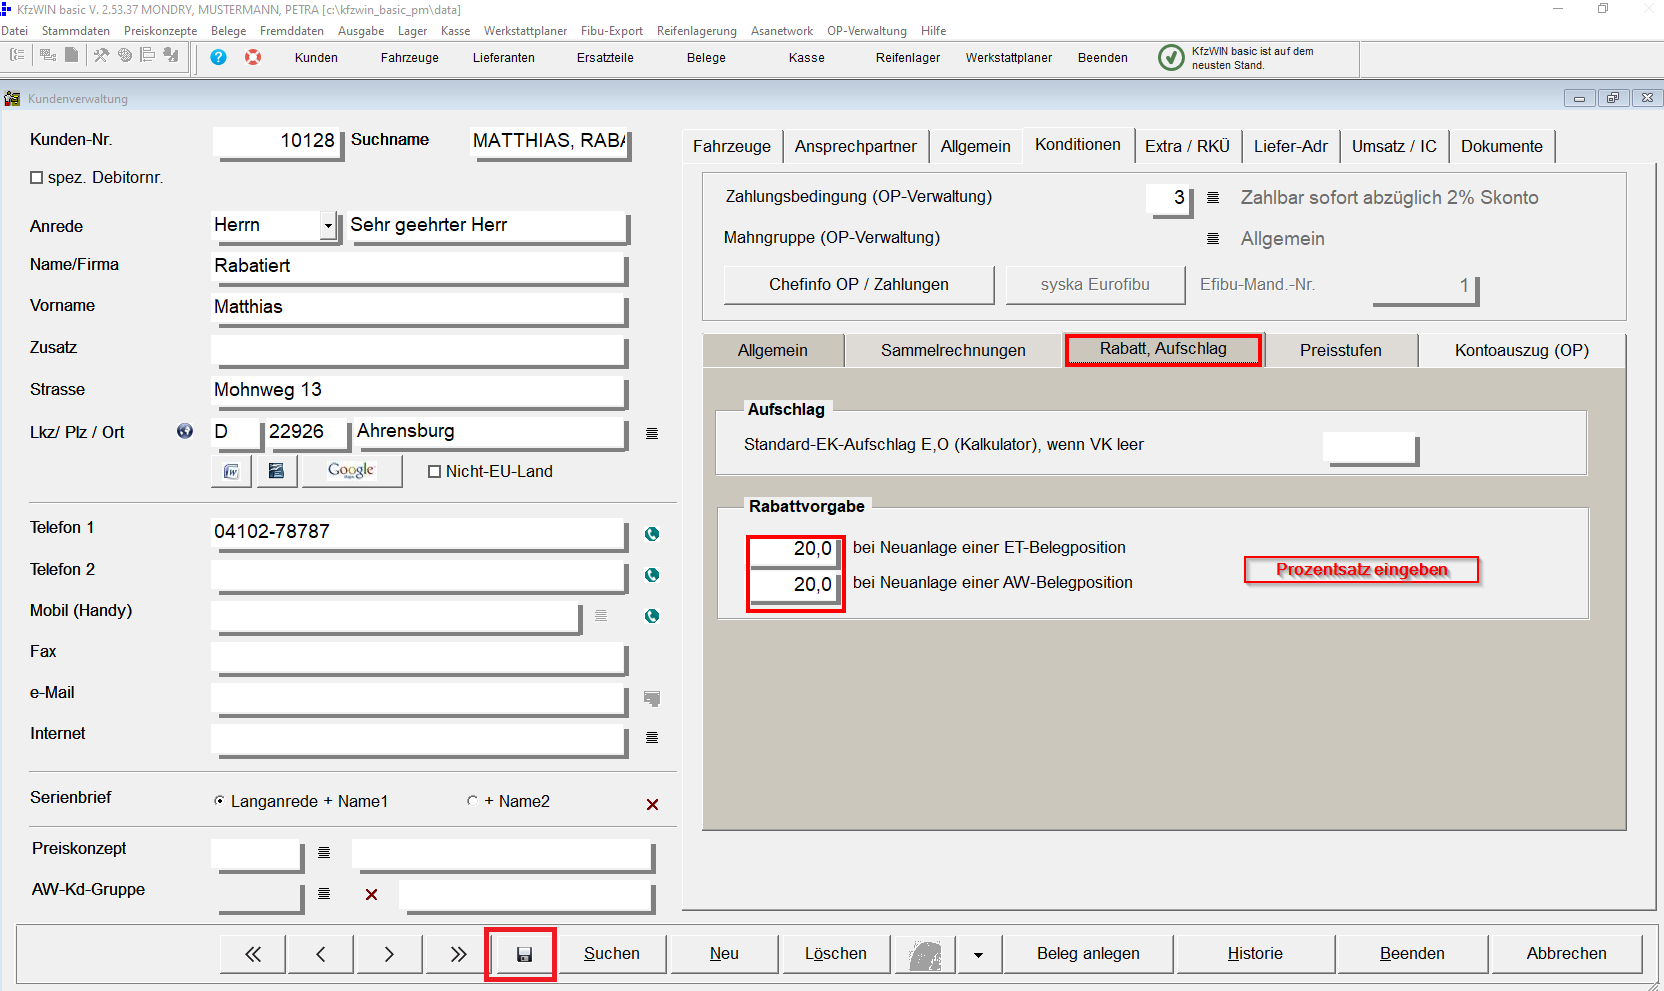Open the Anrede dropdown arrow
The image size is (1664, 991).
tap(327, 226)
